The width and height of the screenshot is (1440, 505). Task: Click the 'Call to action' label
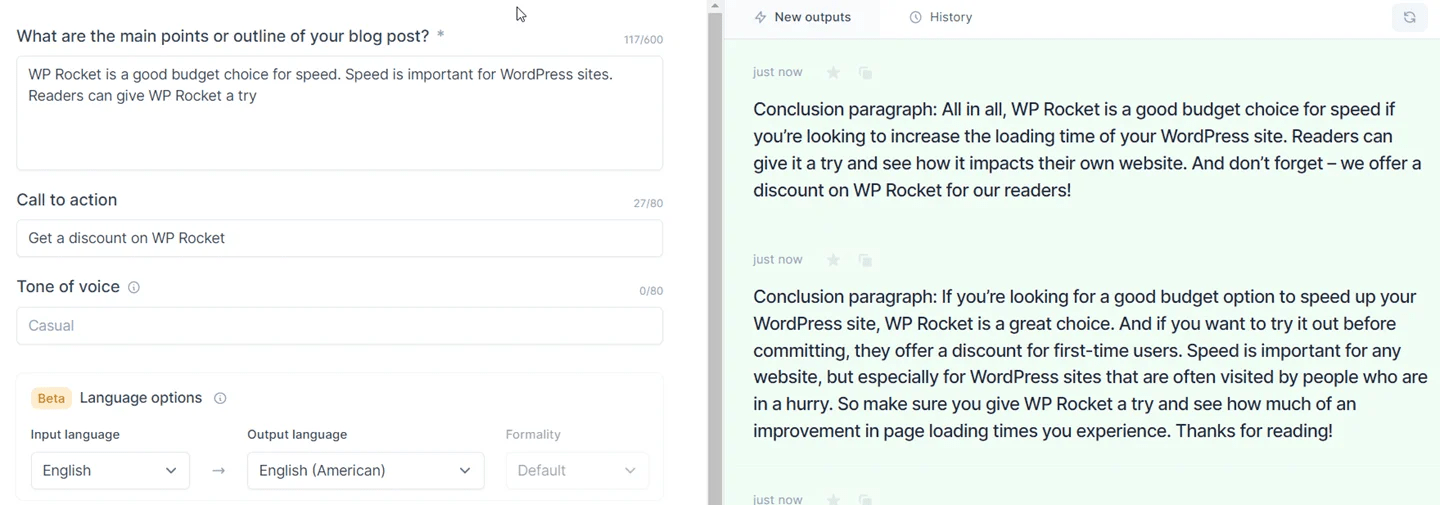coord(67,200)
